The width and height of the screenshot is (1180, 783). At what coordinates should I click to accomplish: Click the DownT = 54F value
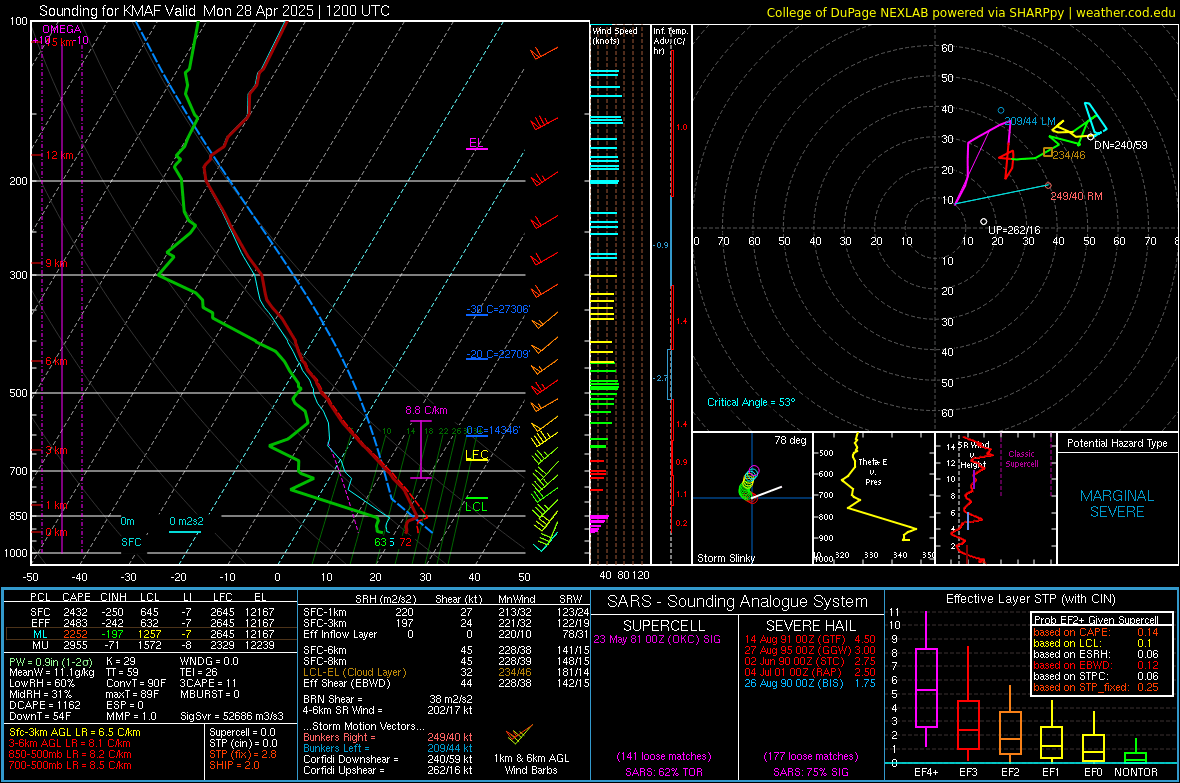[x=39, y=716]
